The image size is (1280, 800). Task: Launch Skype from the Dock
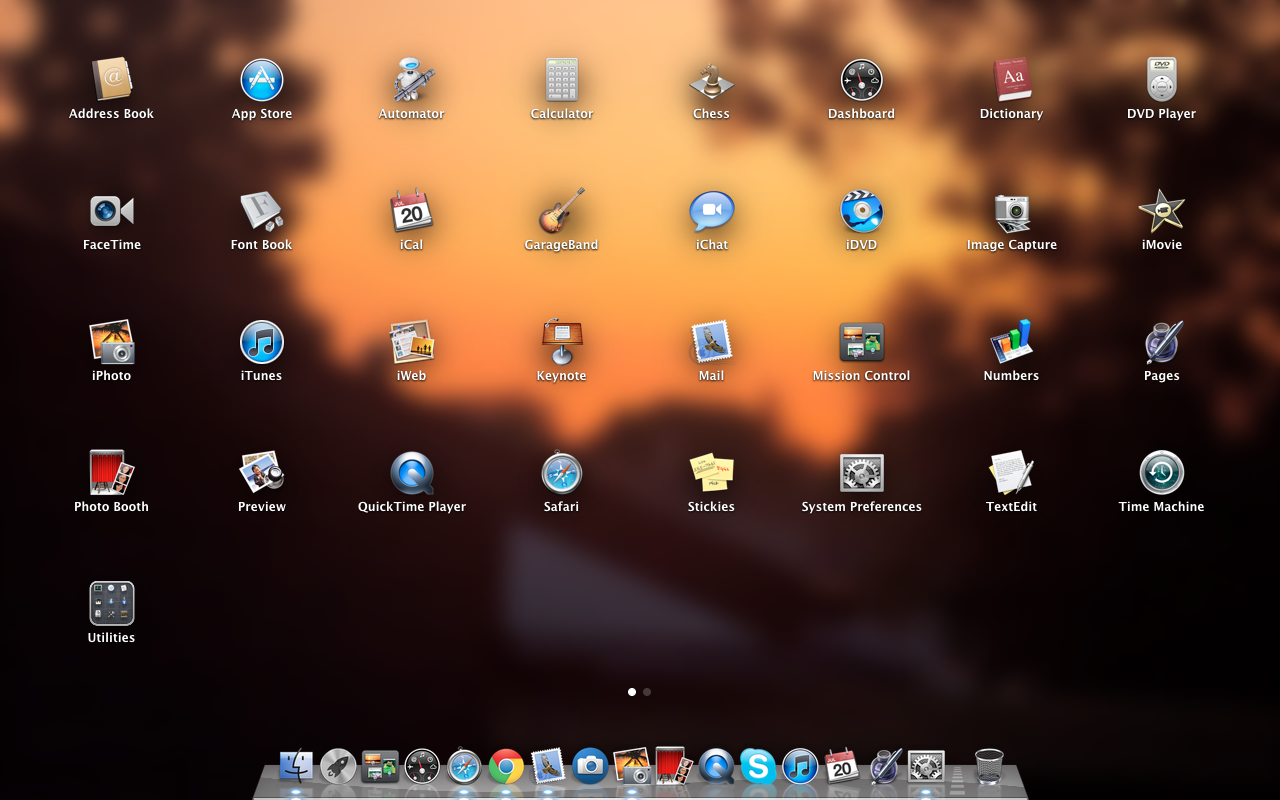pos(758,767)
